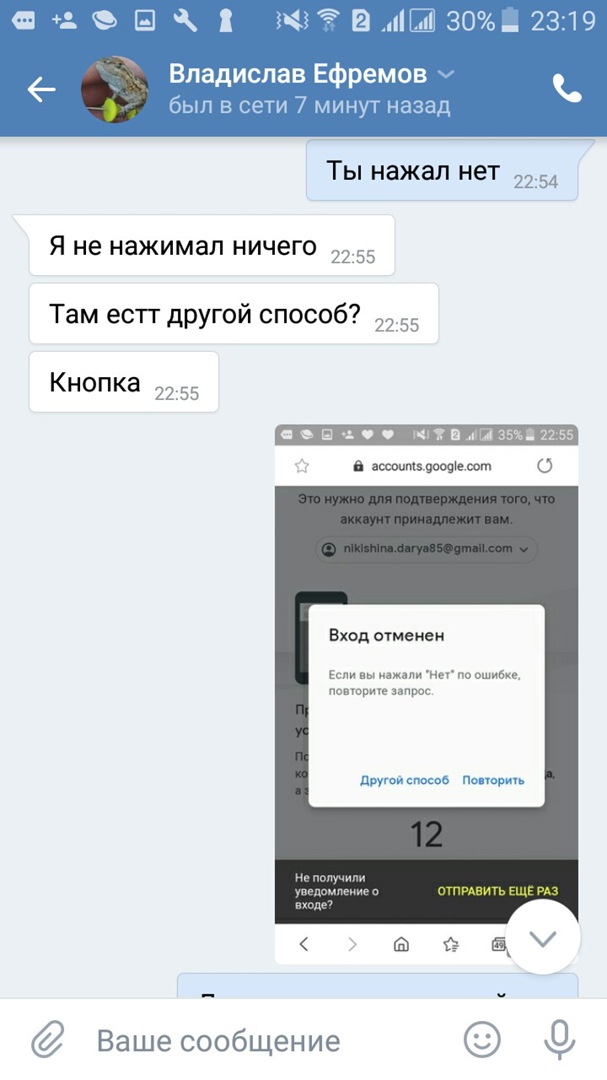Tap the 'был в сети 7 минут назад' status
Image resolution: width=607 pixels, height=1080 pixels.
pyautogui.click(x=309, y=106)
